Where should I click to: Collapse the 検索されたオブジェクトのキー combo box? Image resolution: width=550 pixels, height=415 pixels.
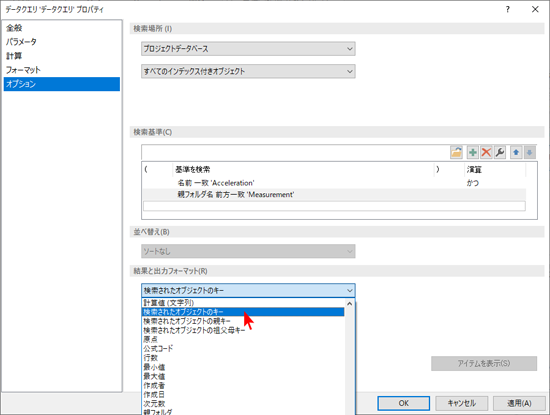click(x=248, y=290)
